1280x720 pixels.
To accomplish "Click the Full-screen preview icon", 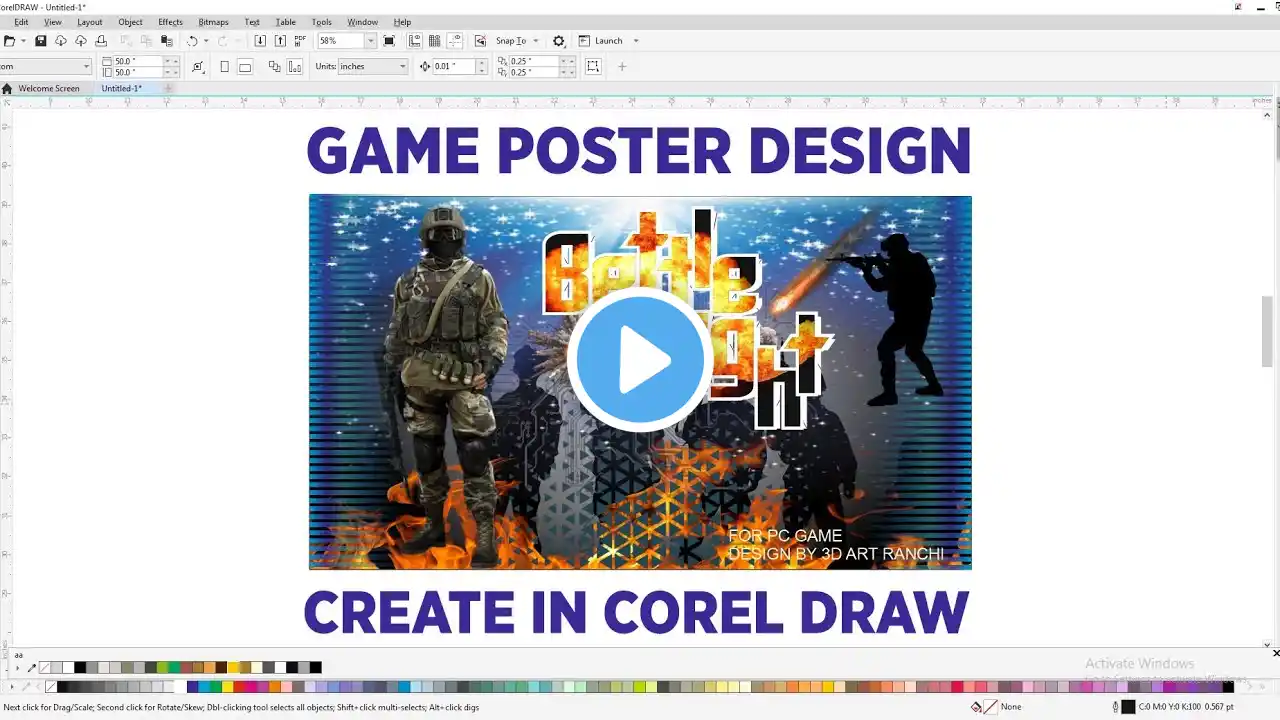I will point(389,41).
